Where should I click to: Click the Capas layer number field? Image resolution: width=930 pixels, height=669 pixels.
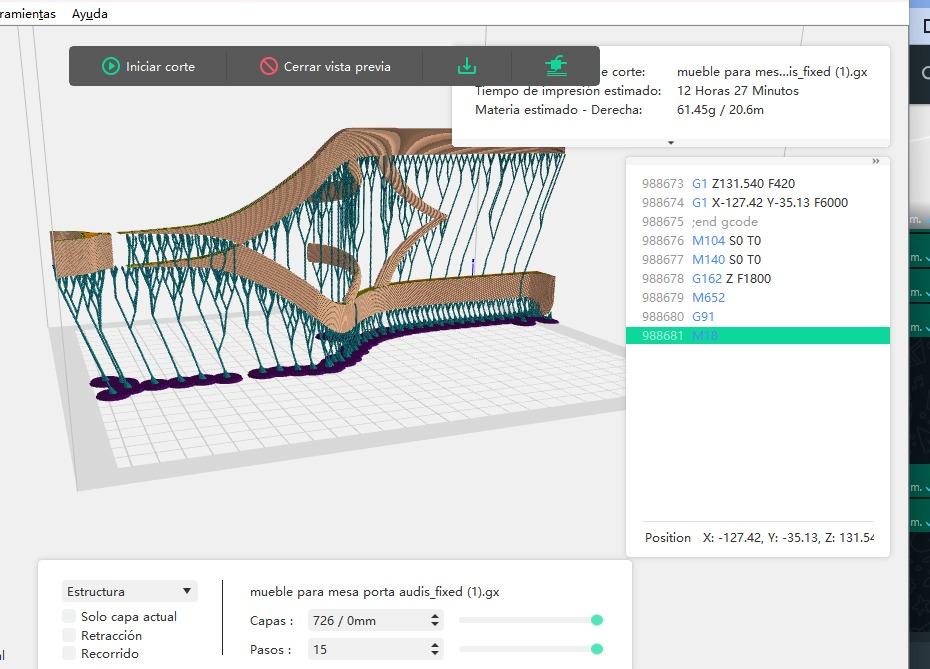(368, 620)
